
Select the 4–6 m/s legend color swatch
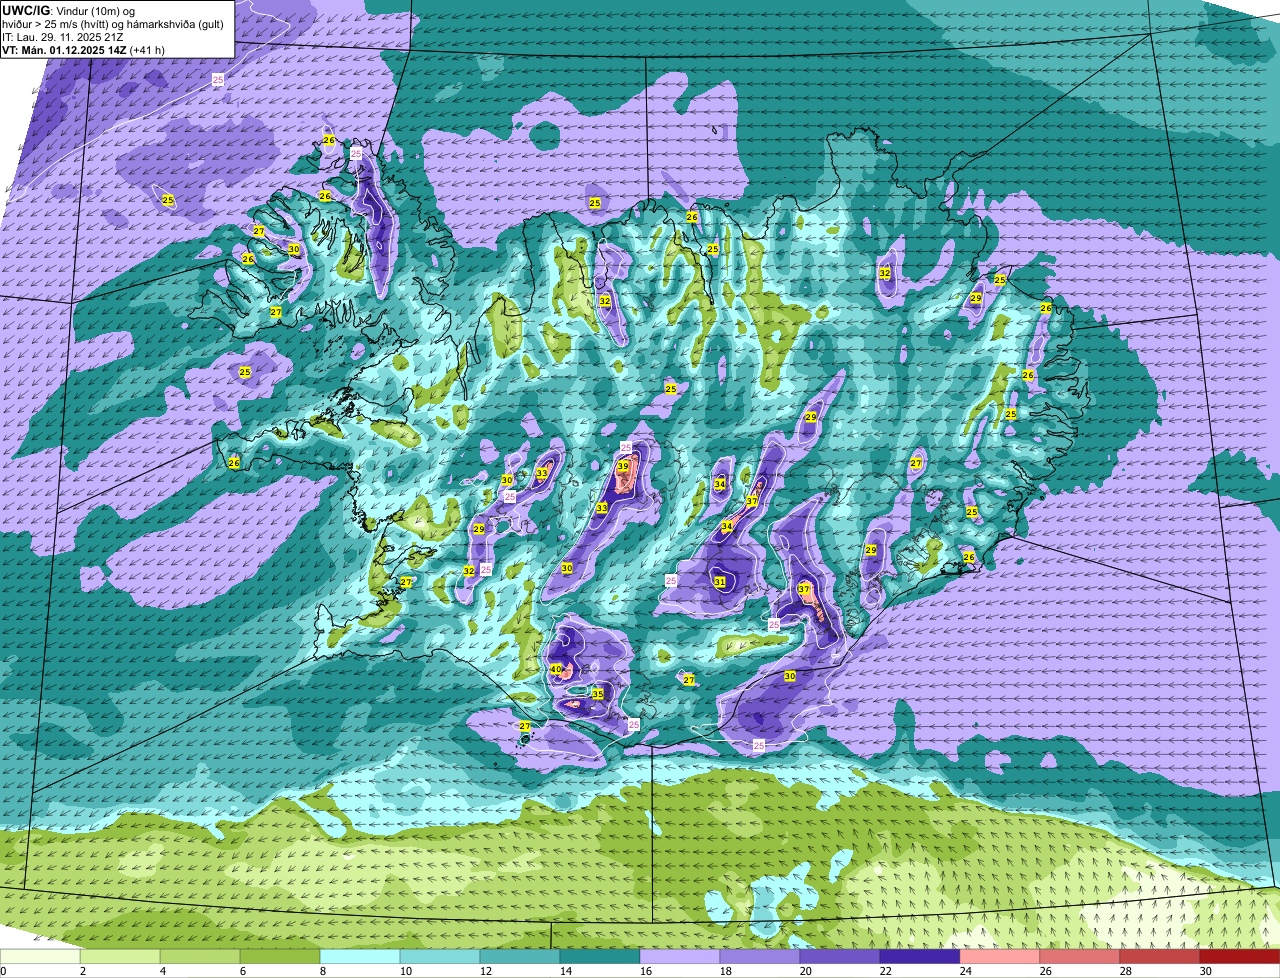200,957
